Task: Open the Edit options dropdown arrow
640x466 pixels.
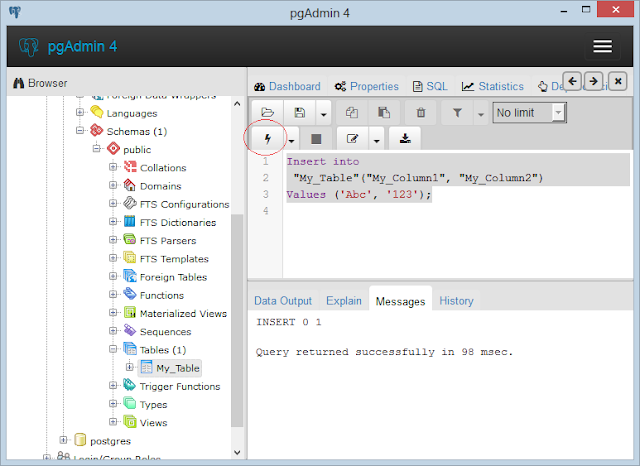Action: tap(376, 139)
